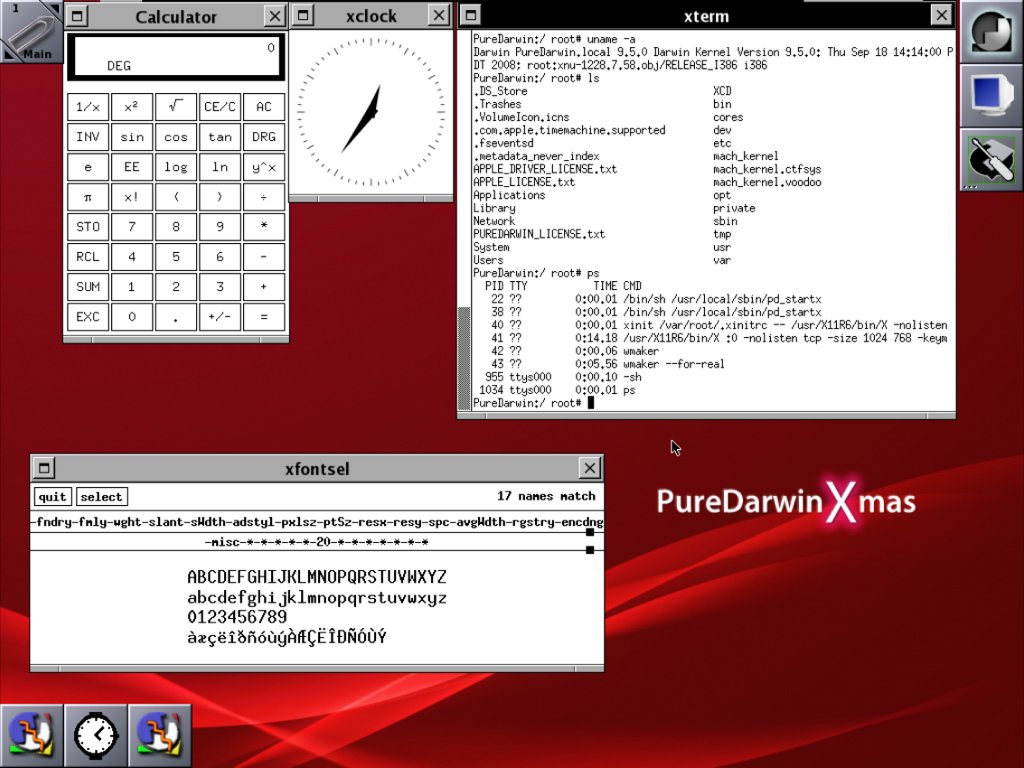
Task: Click the '17 names match' text in xfontsel
Action: coord(546,496)
